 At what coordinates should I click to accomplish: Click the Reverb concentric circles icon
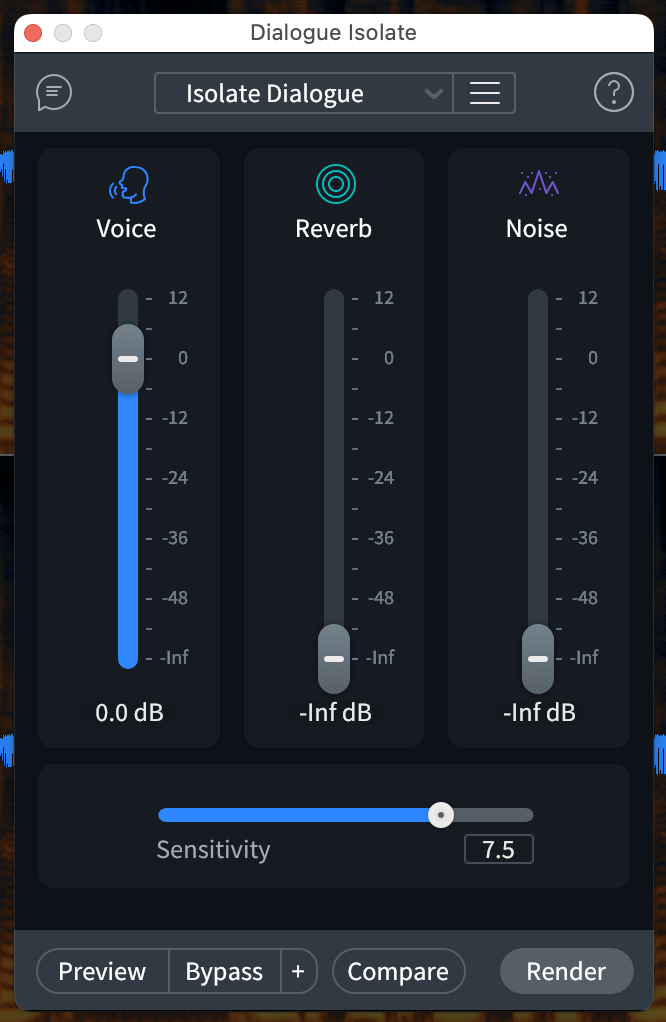[336, 184]
